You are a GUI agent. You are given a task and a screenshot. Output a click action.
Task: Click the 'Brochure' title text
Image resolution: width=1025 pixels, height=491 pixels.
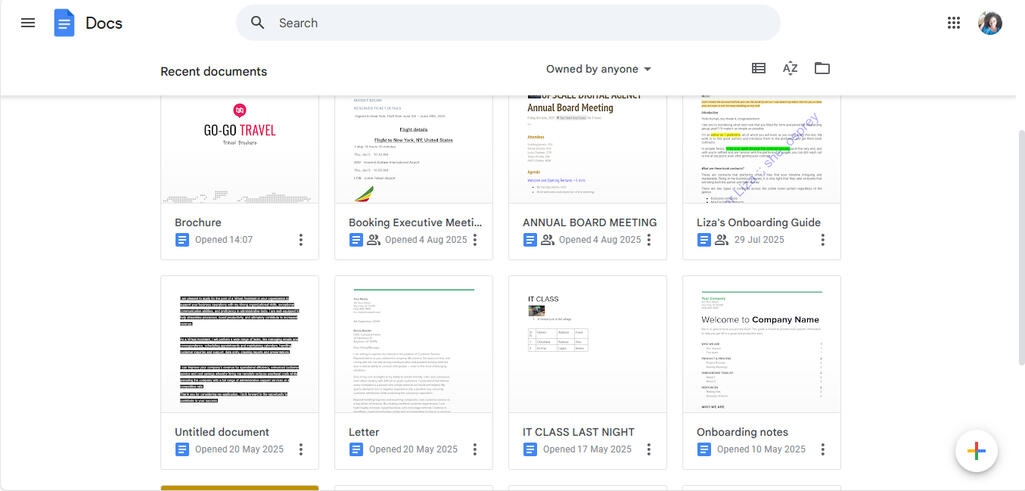pyautogui.click(x=198, y=222)
